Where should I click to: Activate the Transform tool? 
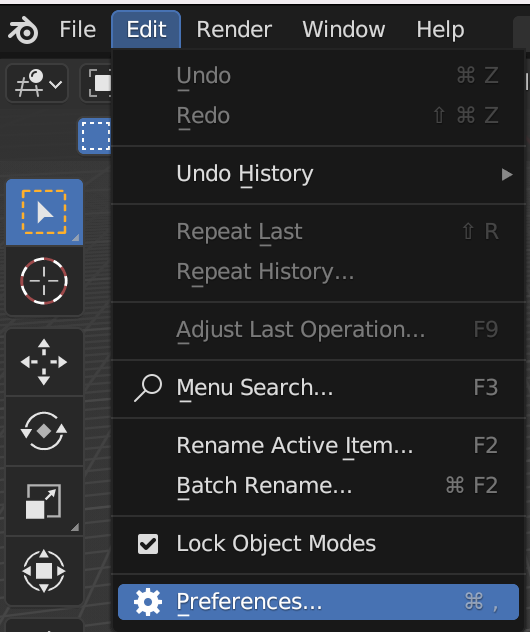[x=44, y=571]
